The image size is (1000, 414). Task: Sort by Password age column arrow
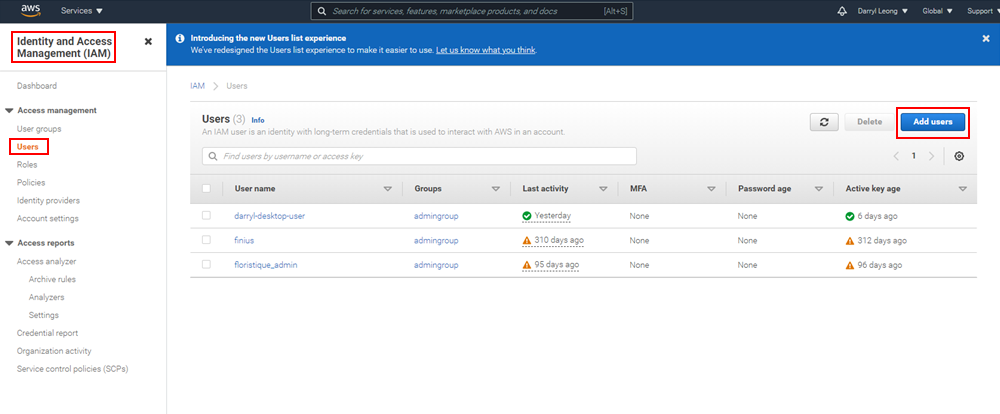click(819, 189)
